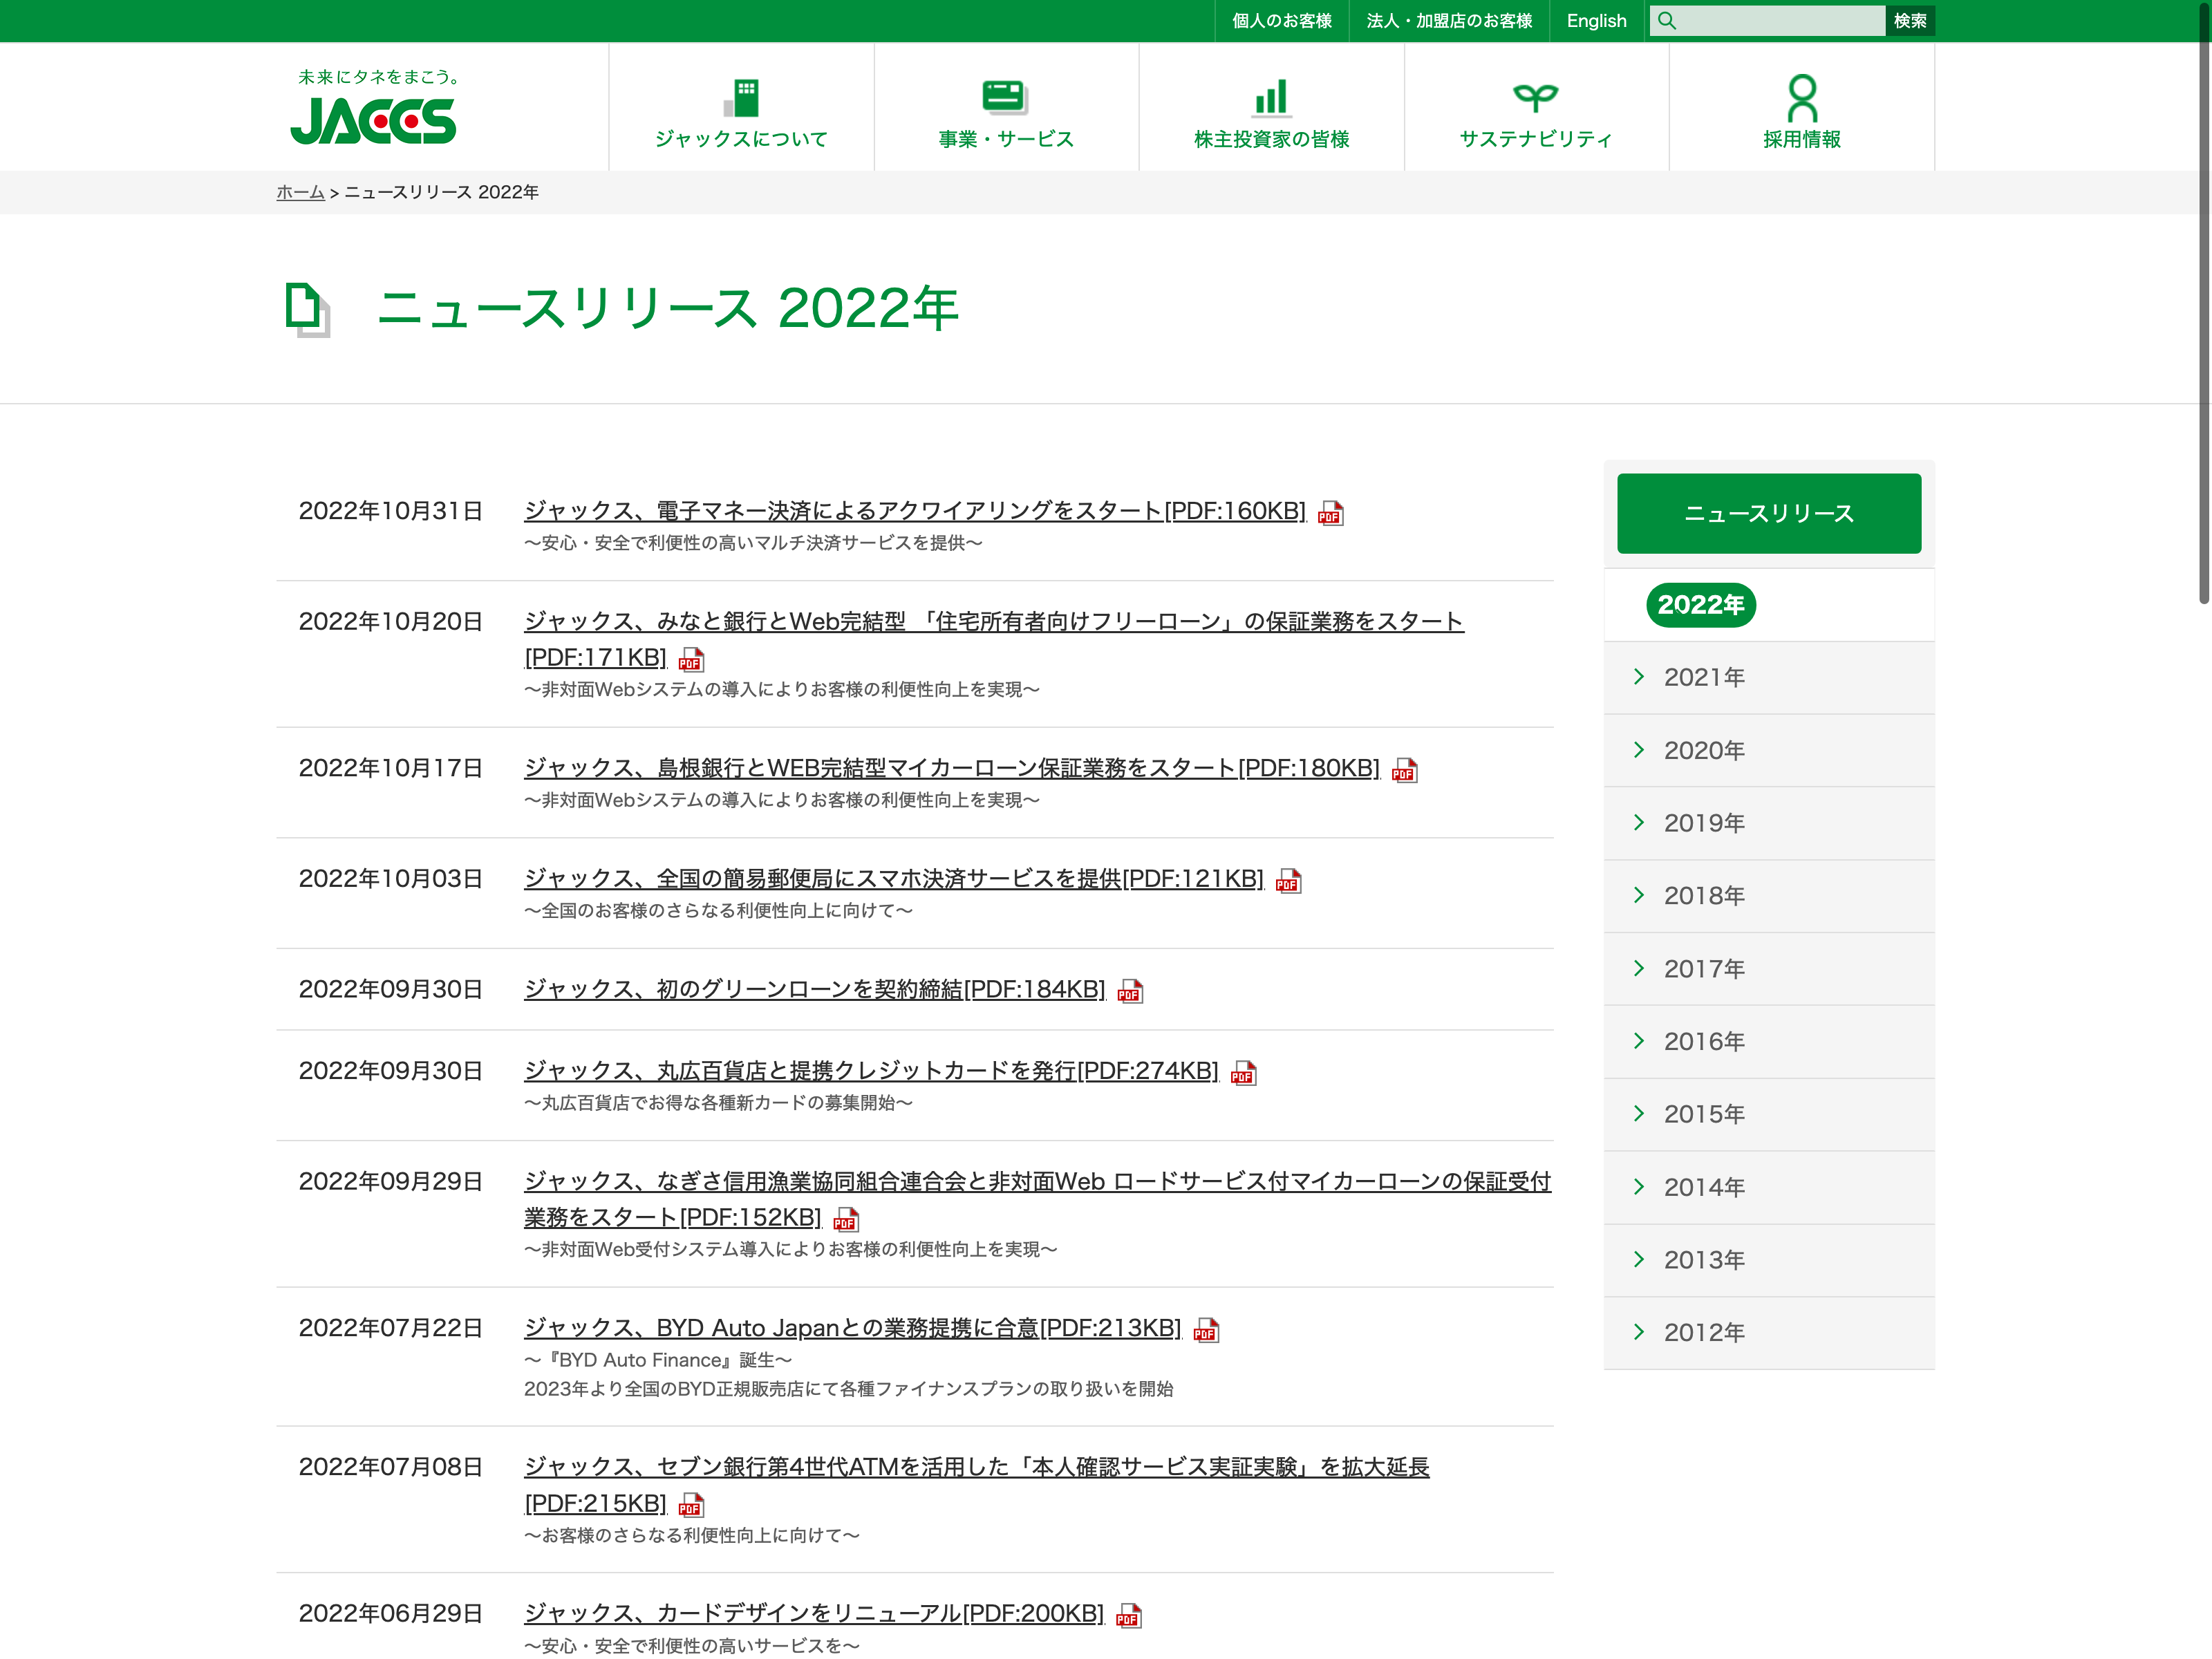Expand the 2021年 archive chevron

(1638, 677)
